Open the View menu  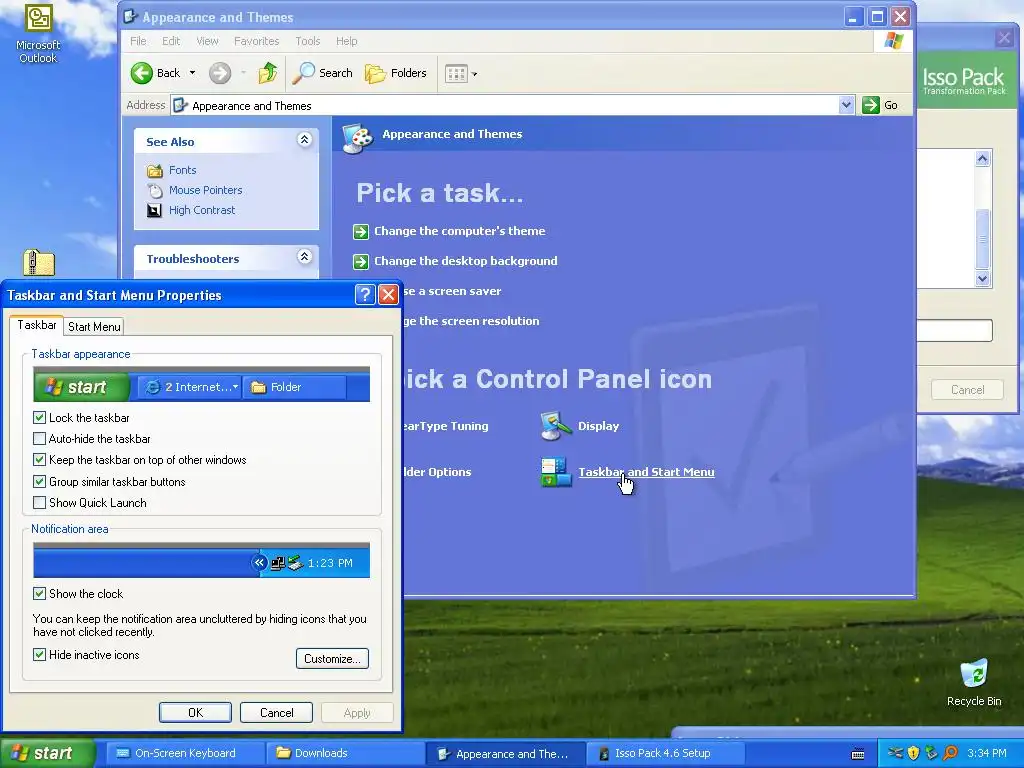(x=207, y=41)
